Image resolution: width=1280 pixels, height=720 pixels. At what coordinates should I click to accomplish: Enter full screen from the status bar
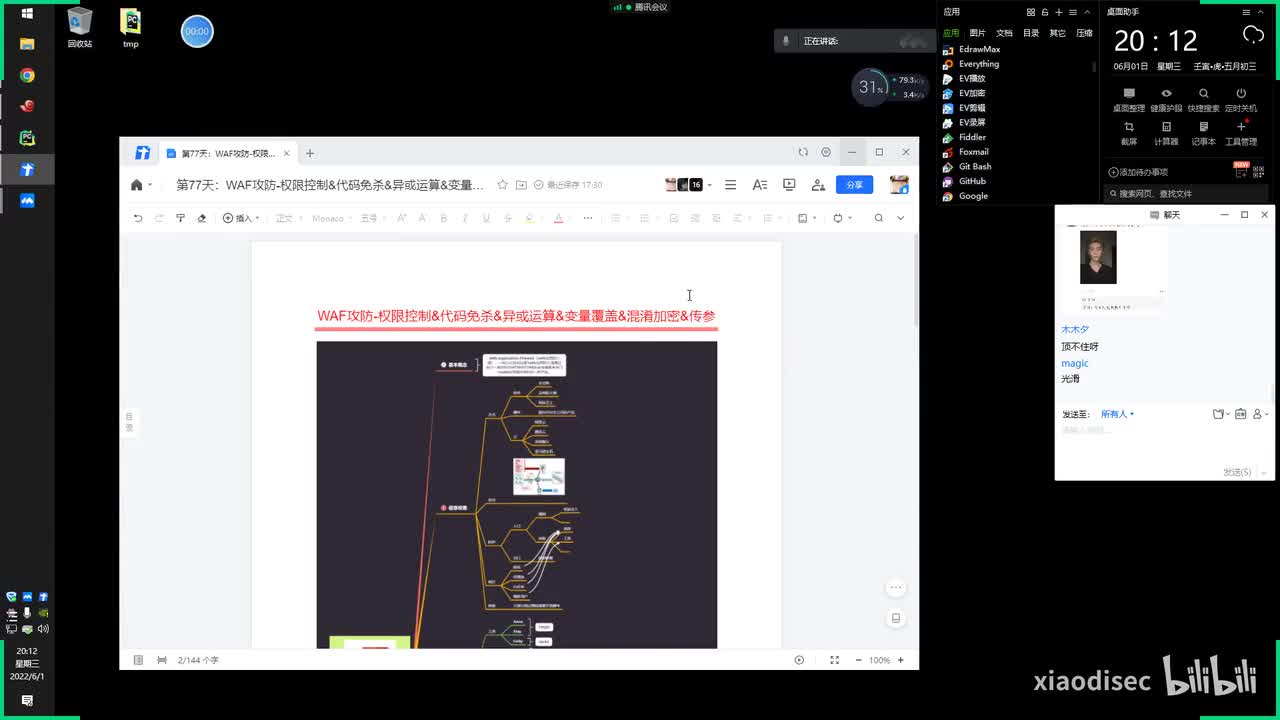[834, 660]
